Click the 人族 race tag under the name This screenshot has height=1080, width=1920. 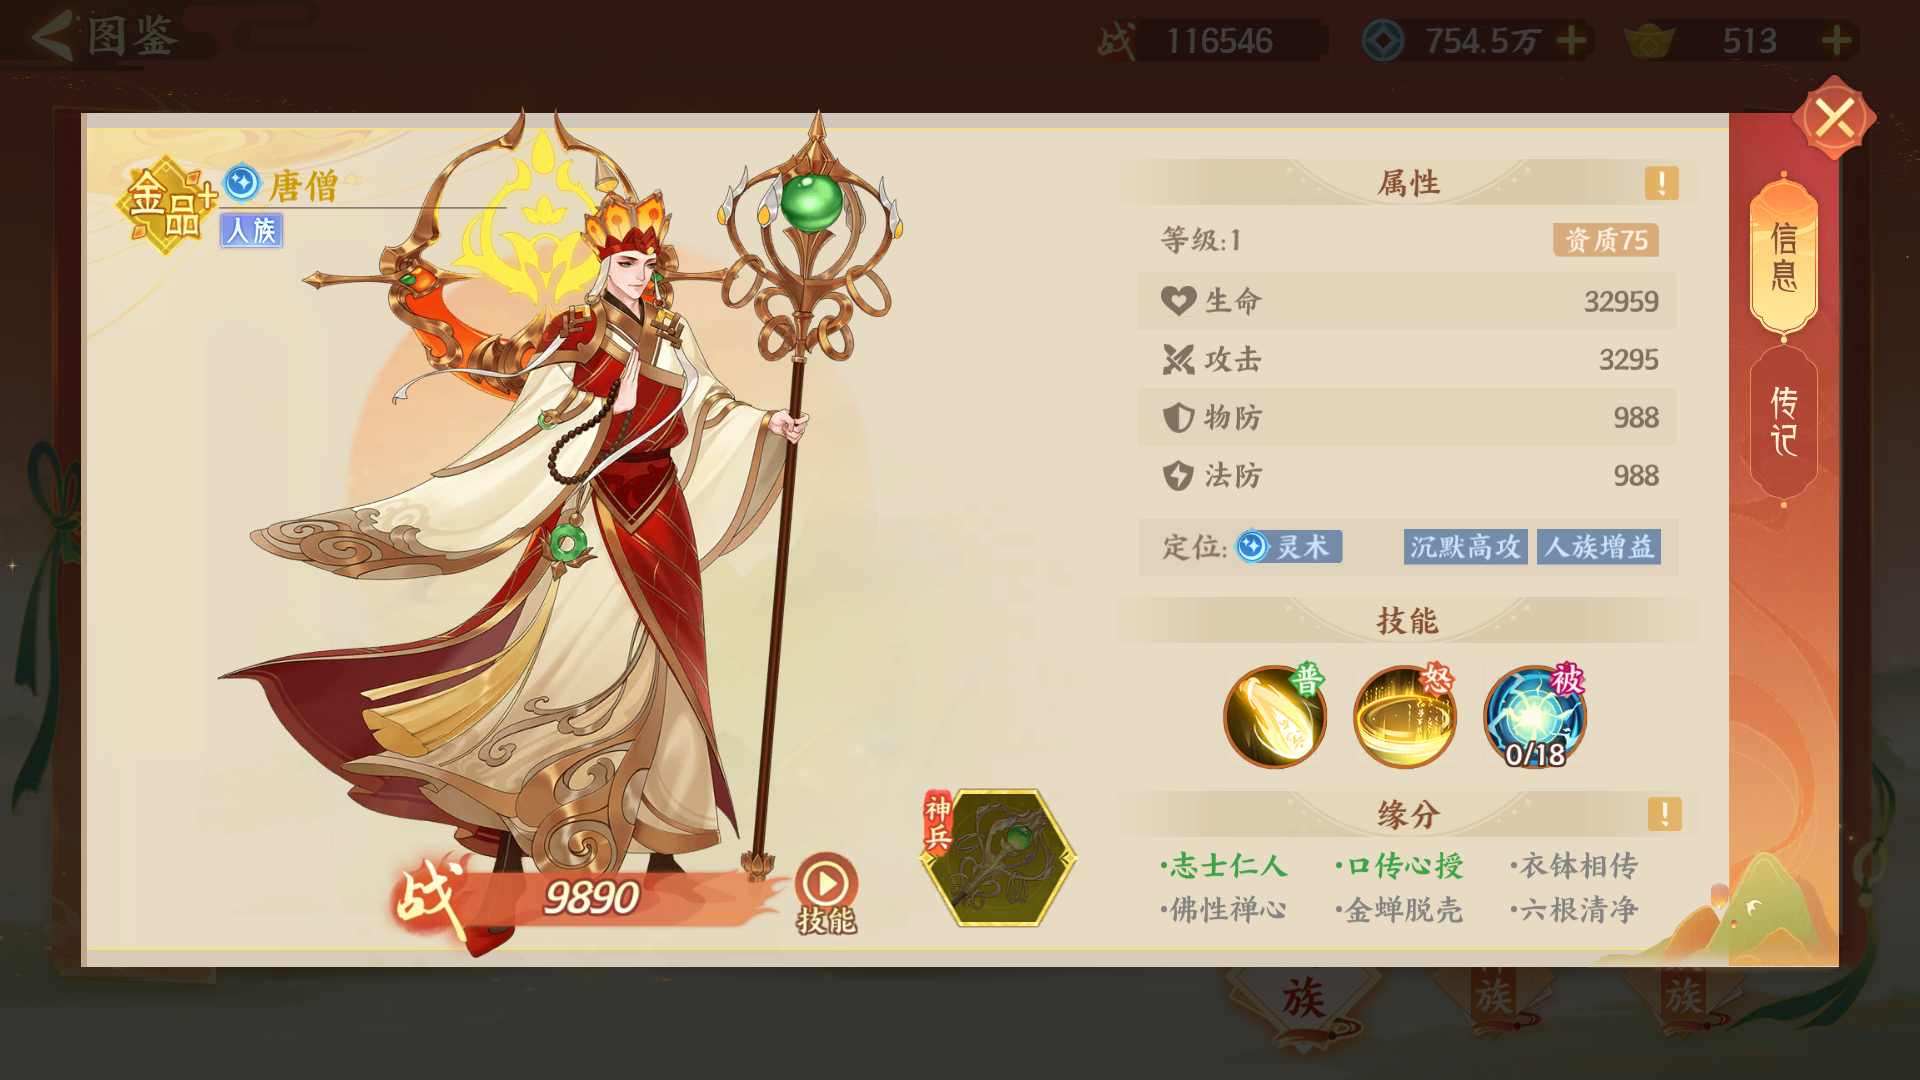251,231
